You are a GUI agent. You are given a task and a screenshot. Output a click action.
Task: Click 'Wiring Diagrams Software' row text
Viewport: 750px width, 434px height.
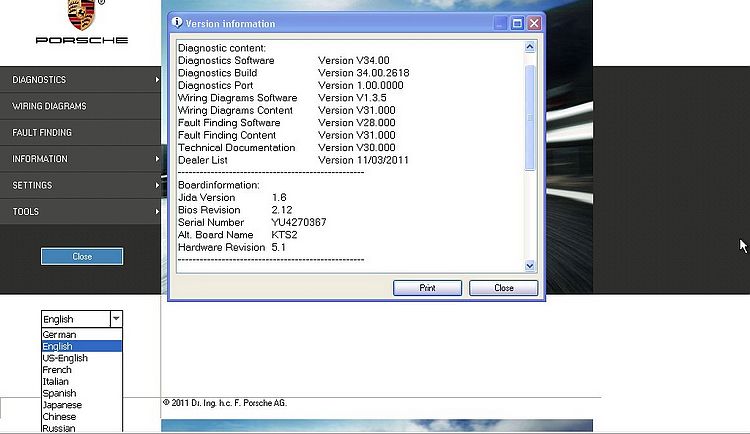click(238, 98)
